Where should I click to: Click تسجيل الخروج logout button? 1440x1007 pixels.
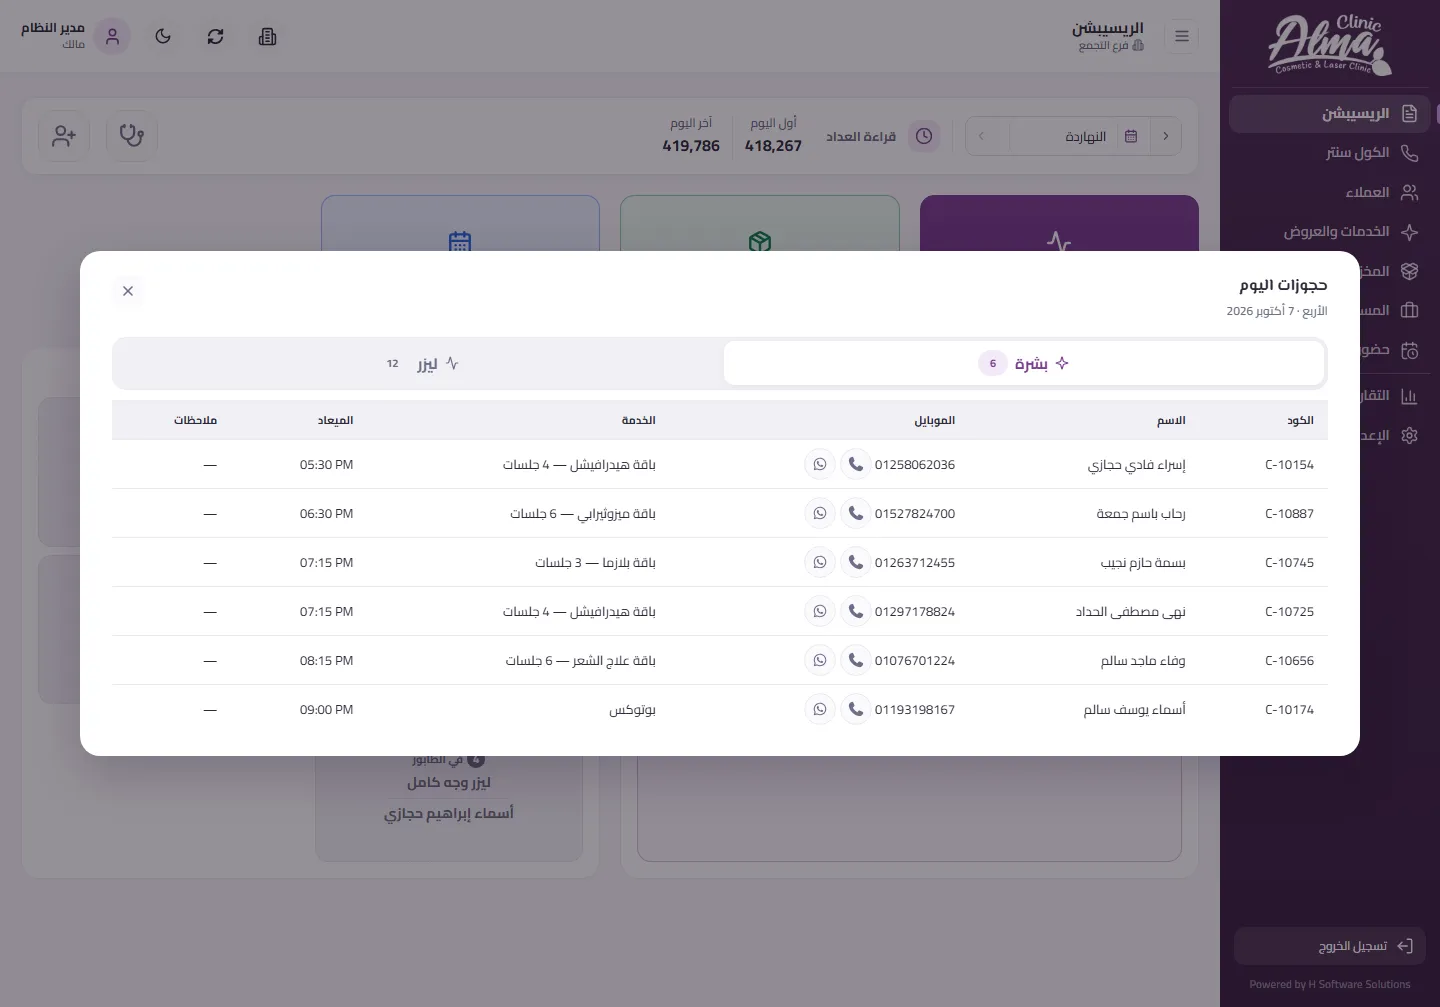[x=1330, y=946]
